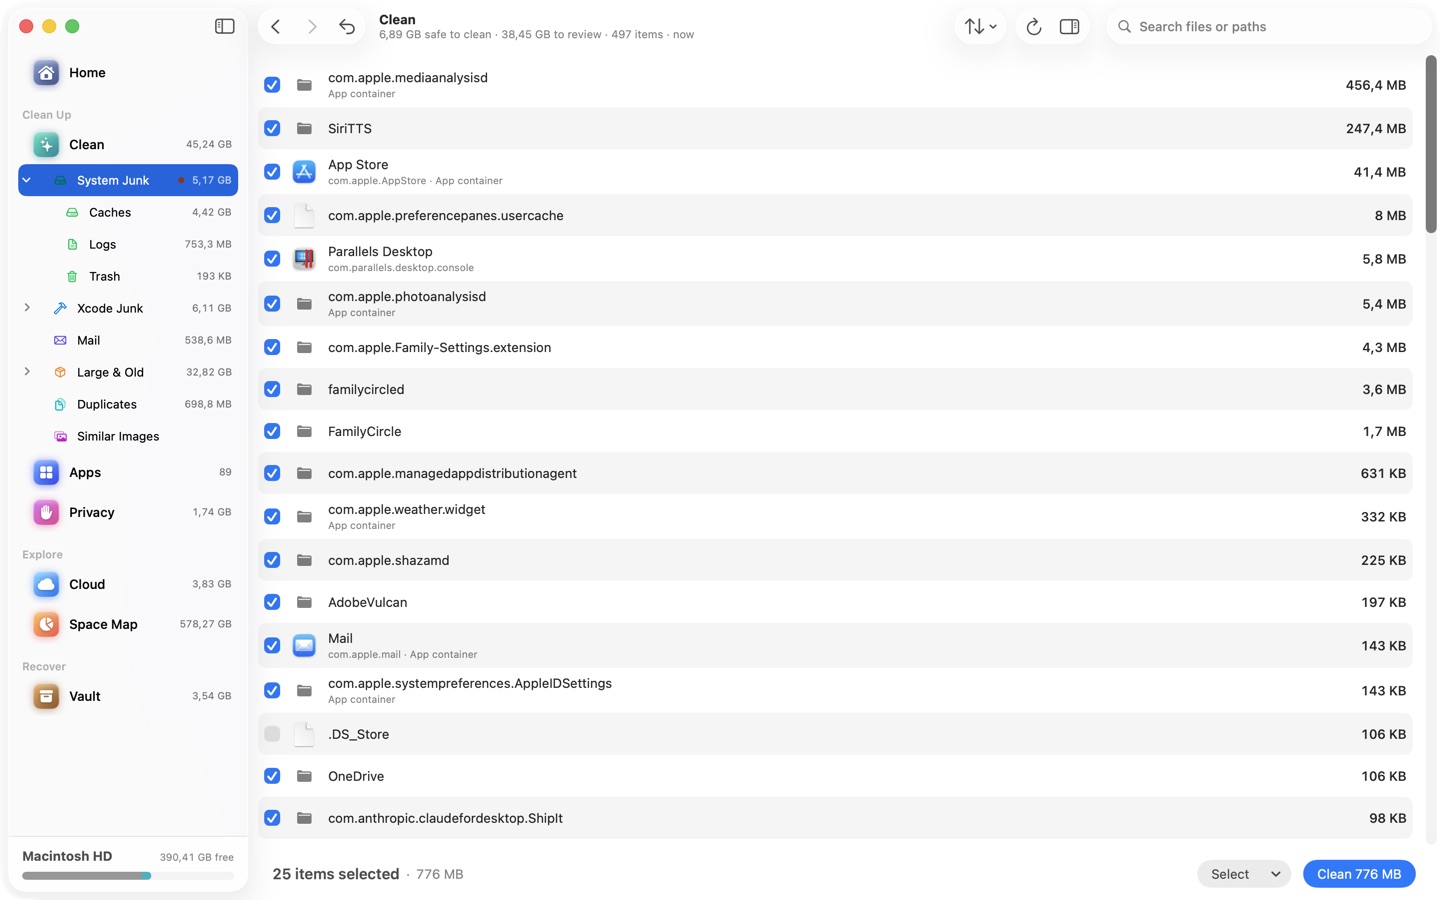Check the .DS_Store checkbox
Viewport: 1440px width, 900px height.
click(272, 734)
